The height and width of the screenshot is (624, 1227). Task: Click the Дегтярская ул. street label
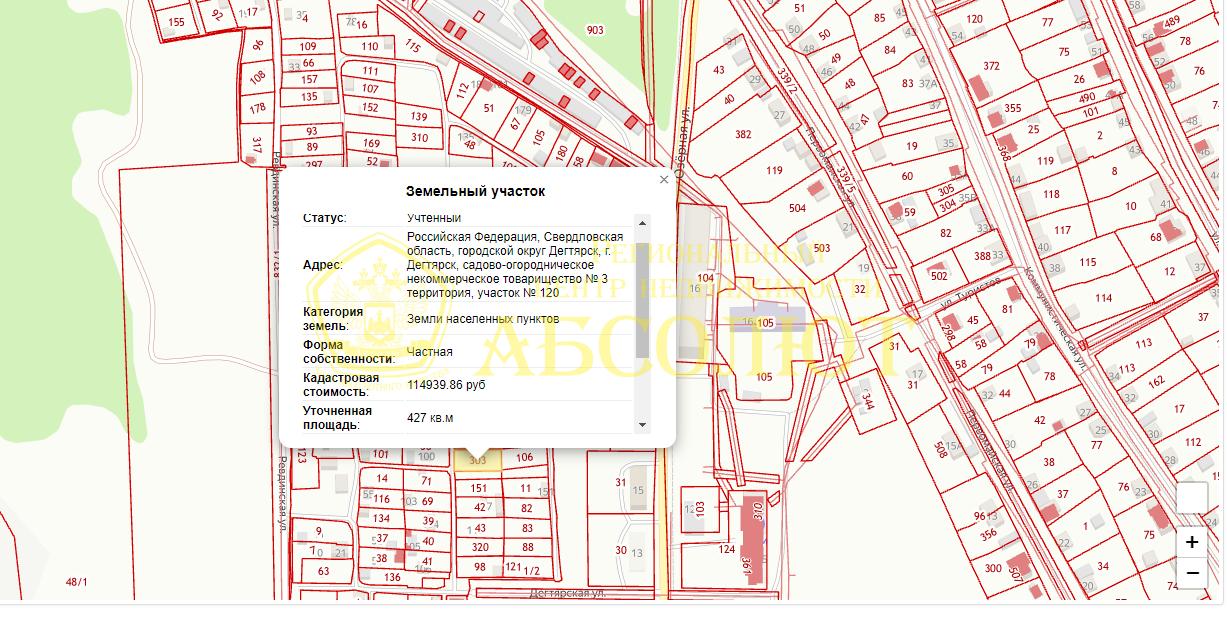pos(568,593)
